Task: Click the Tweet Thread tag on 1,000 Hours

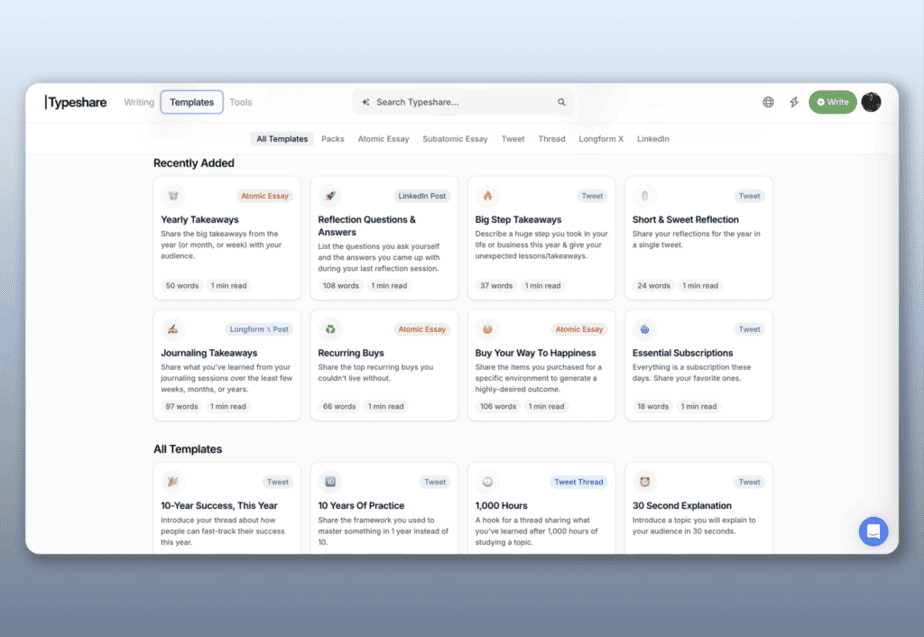Action: [x=579, y=481]
